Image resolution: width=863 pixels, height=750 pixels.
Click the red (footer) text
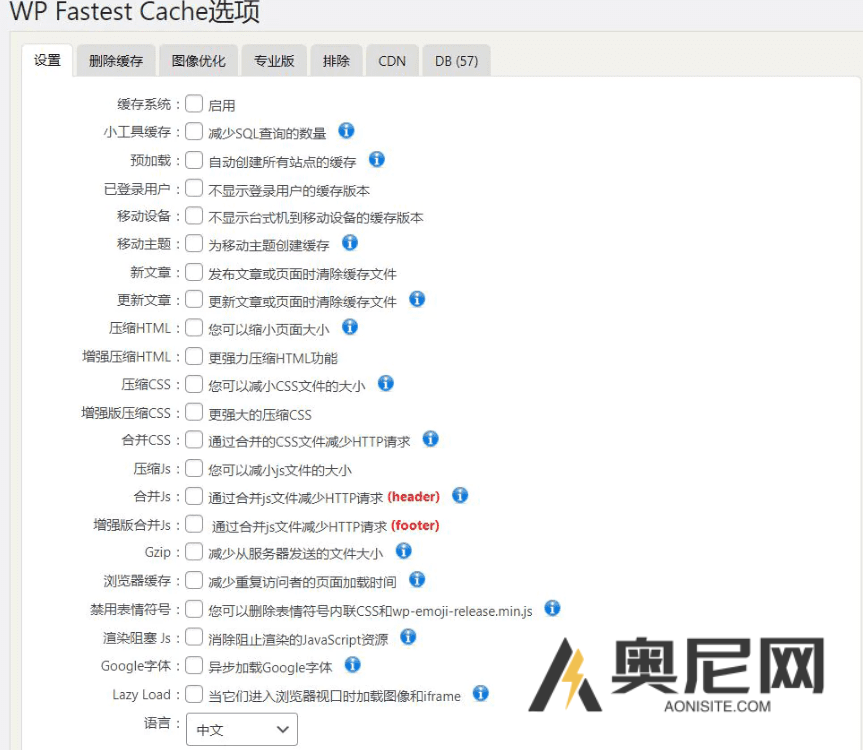(416, 525)
